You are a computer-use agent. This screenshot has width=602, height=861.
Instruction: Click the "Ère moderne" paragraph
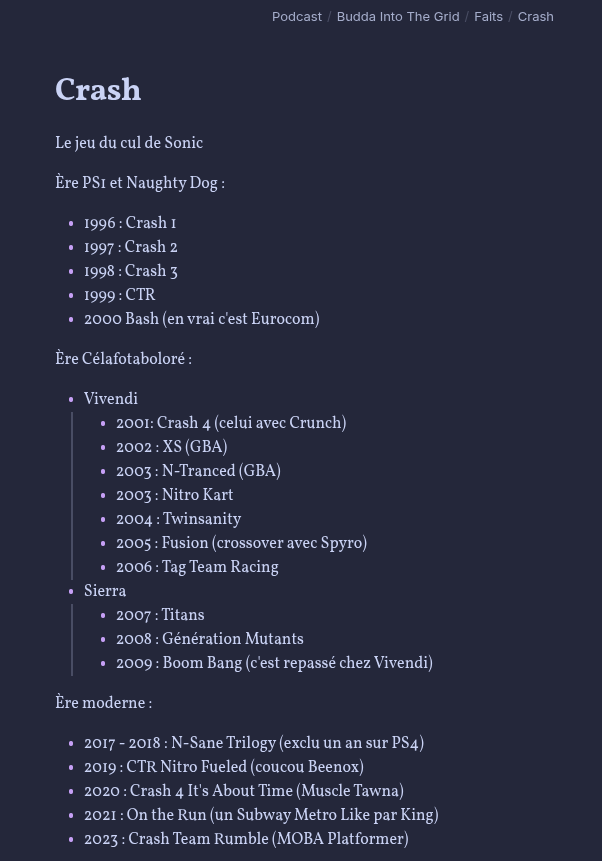(104, 704)
